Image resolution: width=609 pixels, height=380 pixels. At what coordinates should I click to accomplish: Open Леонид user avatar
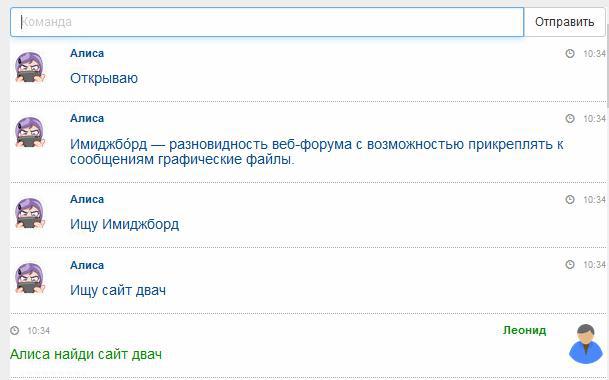[586, 344]
